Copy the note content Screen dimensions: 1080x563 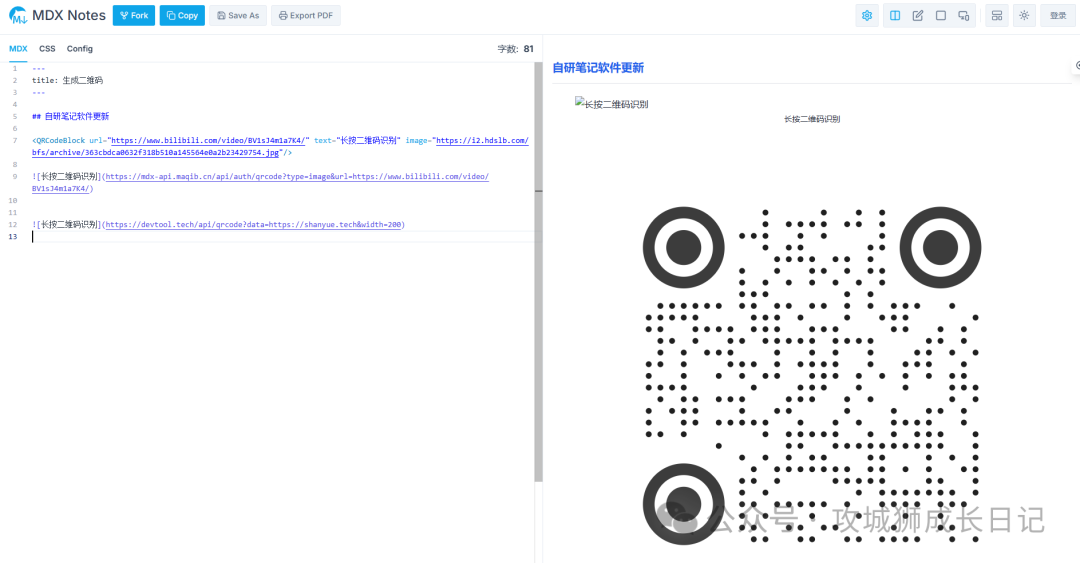click(182, 15)
